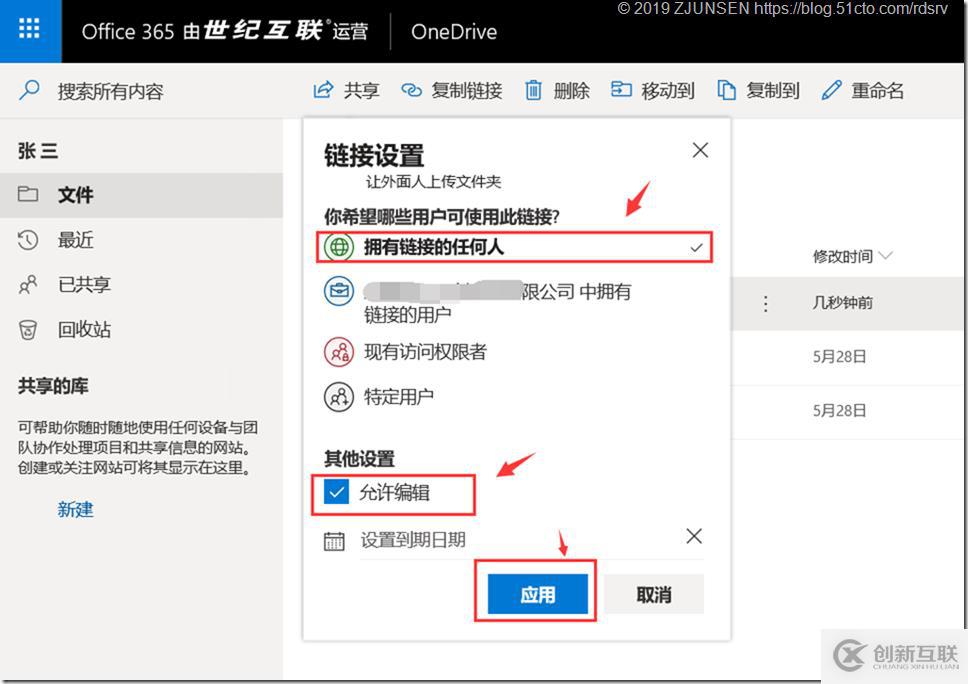This screenshot has height=684, width=968.
Task: Select 拥有链接的任何人 option
Action: [x=514, y=248]
